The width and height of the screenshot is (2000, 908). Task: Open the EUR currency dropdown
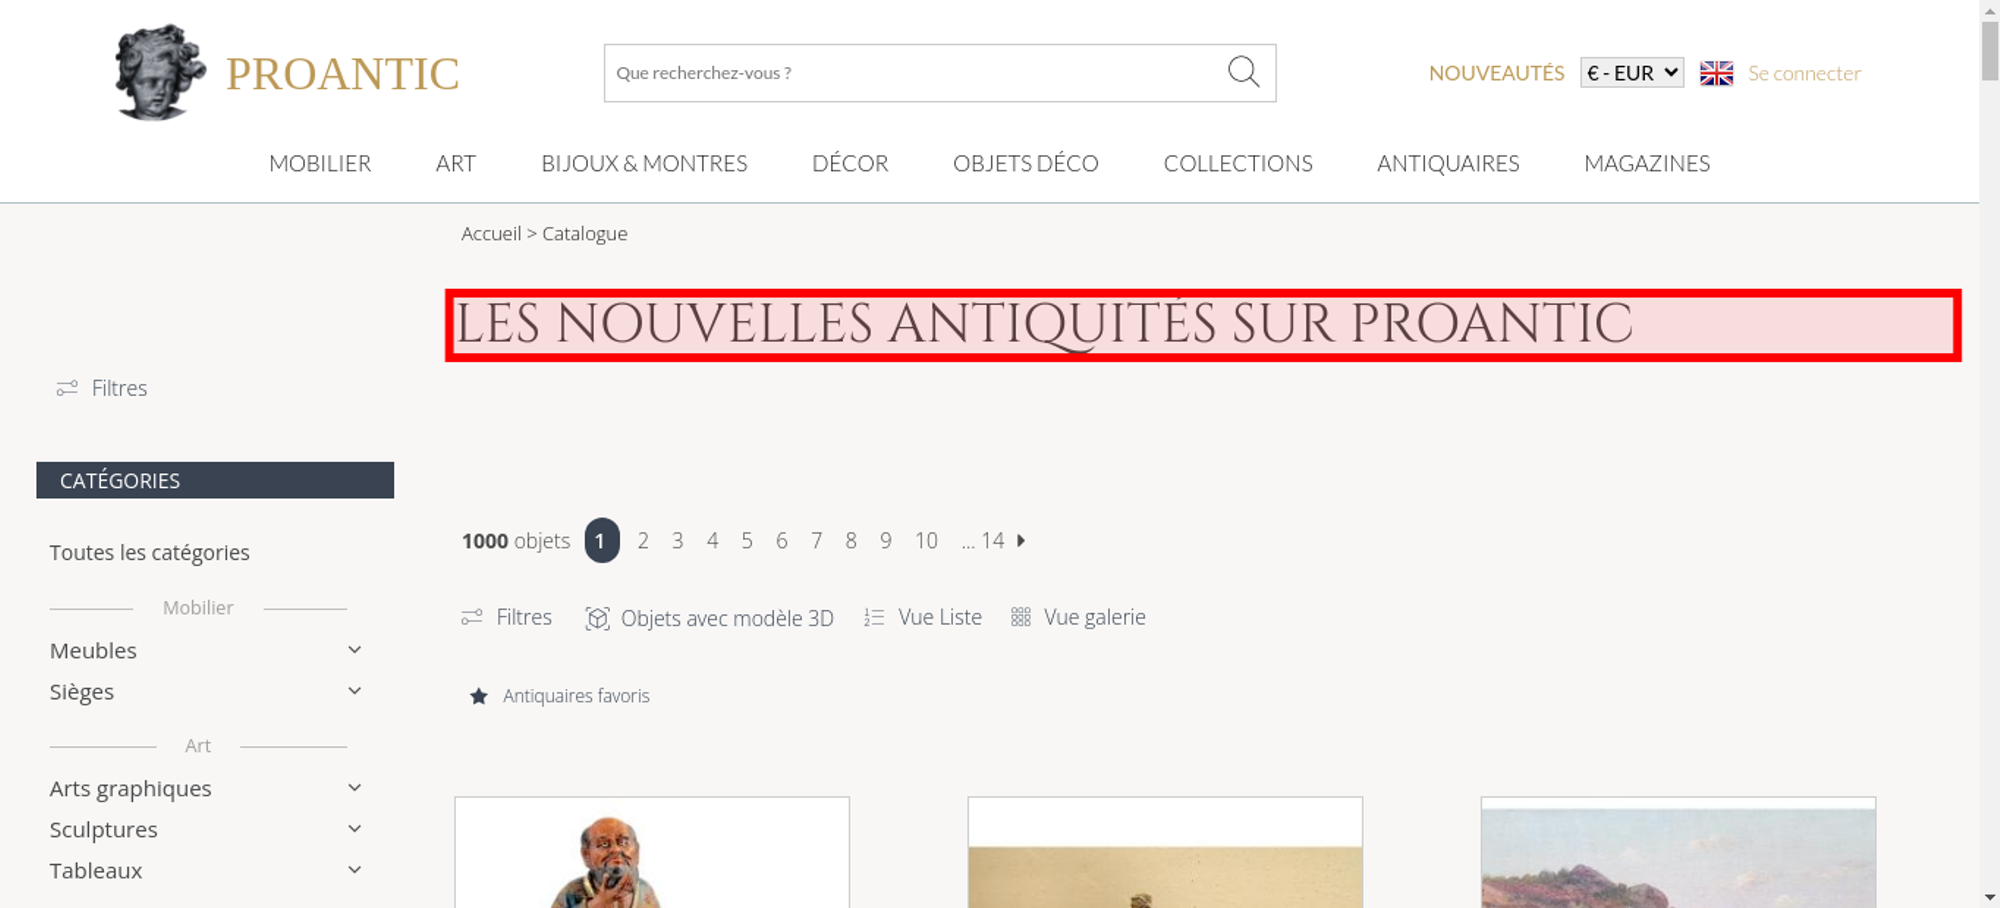click(1632, 73)
